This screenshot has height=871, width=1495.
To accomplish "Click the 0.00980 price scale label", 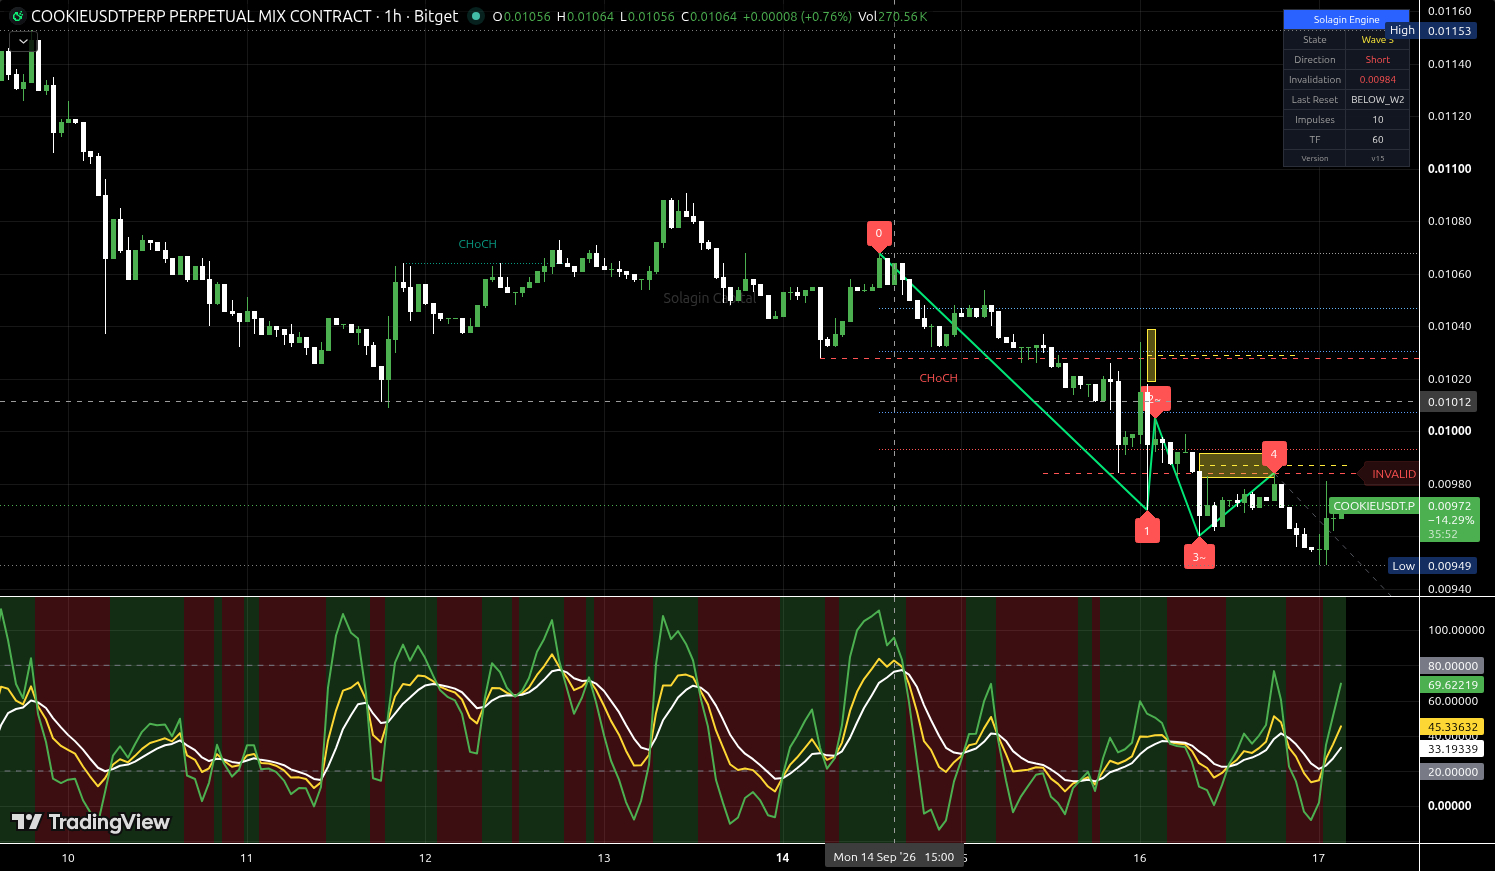I will click(x=1449, y=484).
